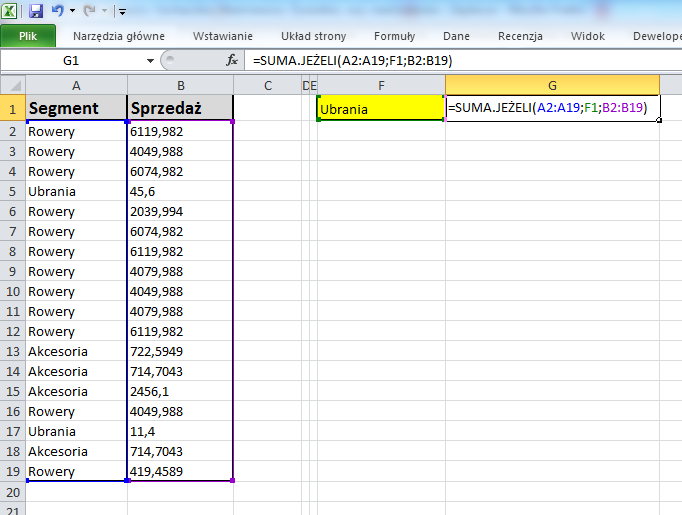The image size is (682, 515).
Task: Select cell B13 with 722,5949
Action: click(181, 351)
